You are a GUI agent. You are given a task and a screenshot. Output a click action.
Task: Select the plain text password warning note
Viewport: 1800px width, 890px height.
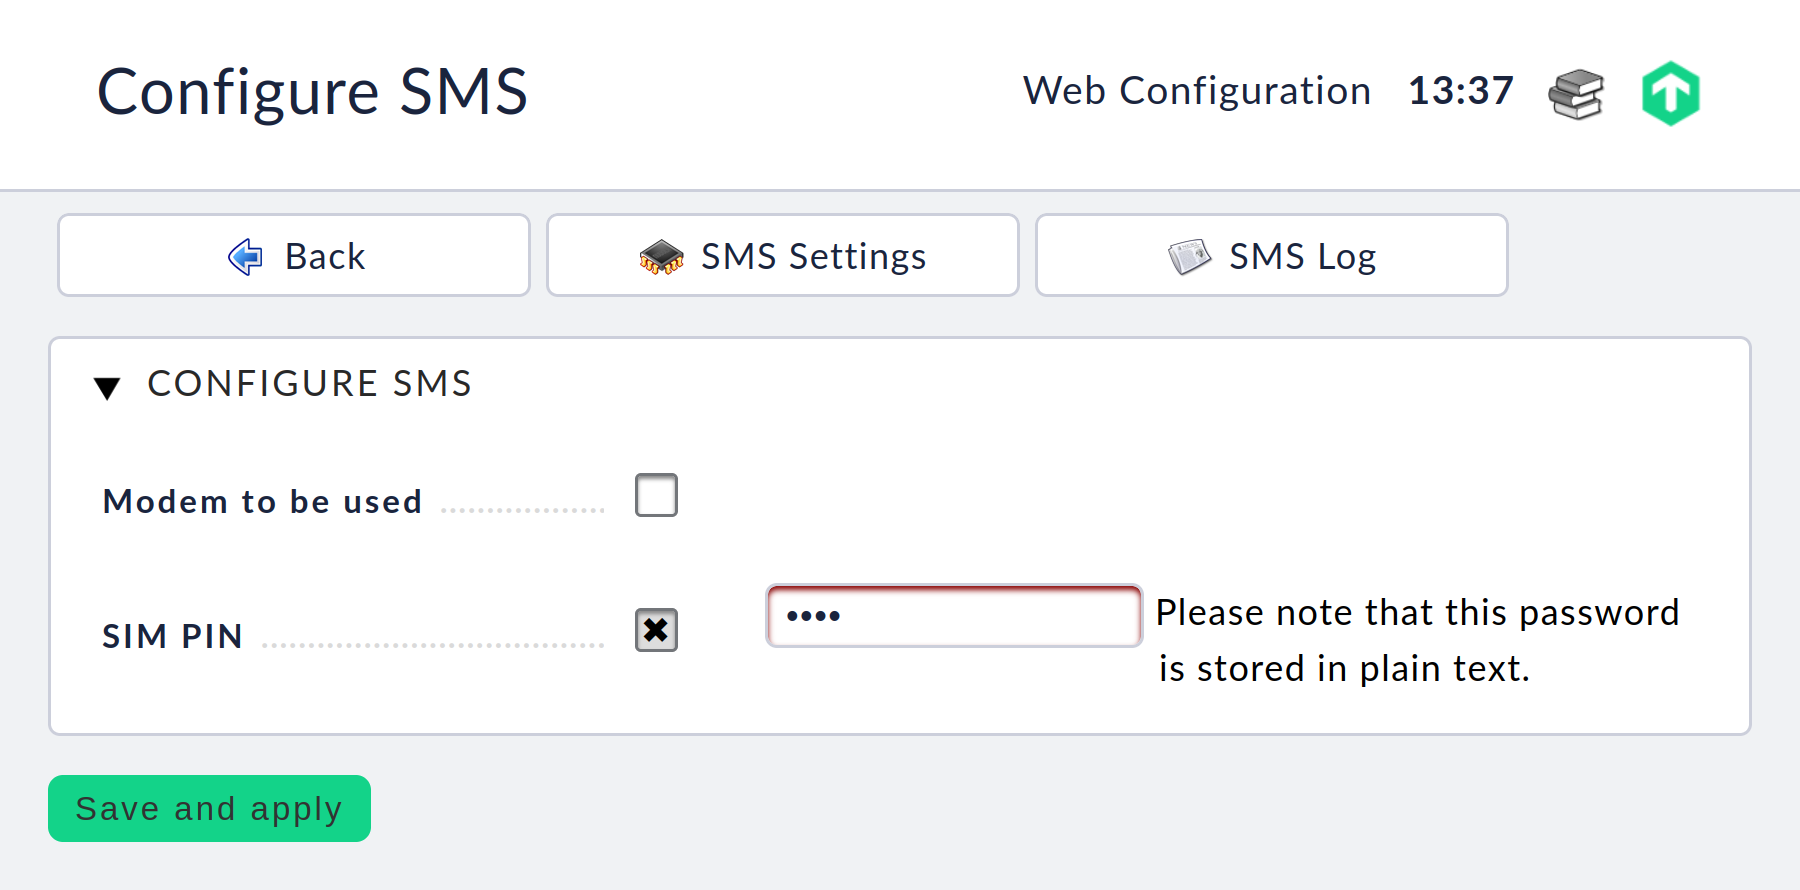click(1418, 640)
